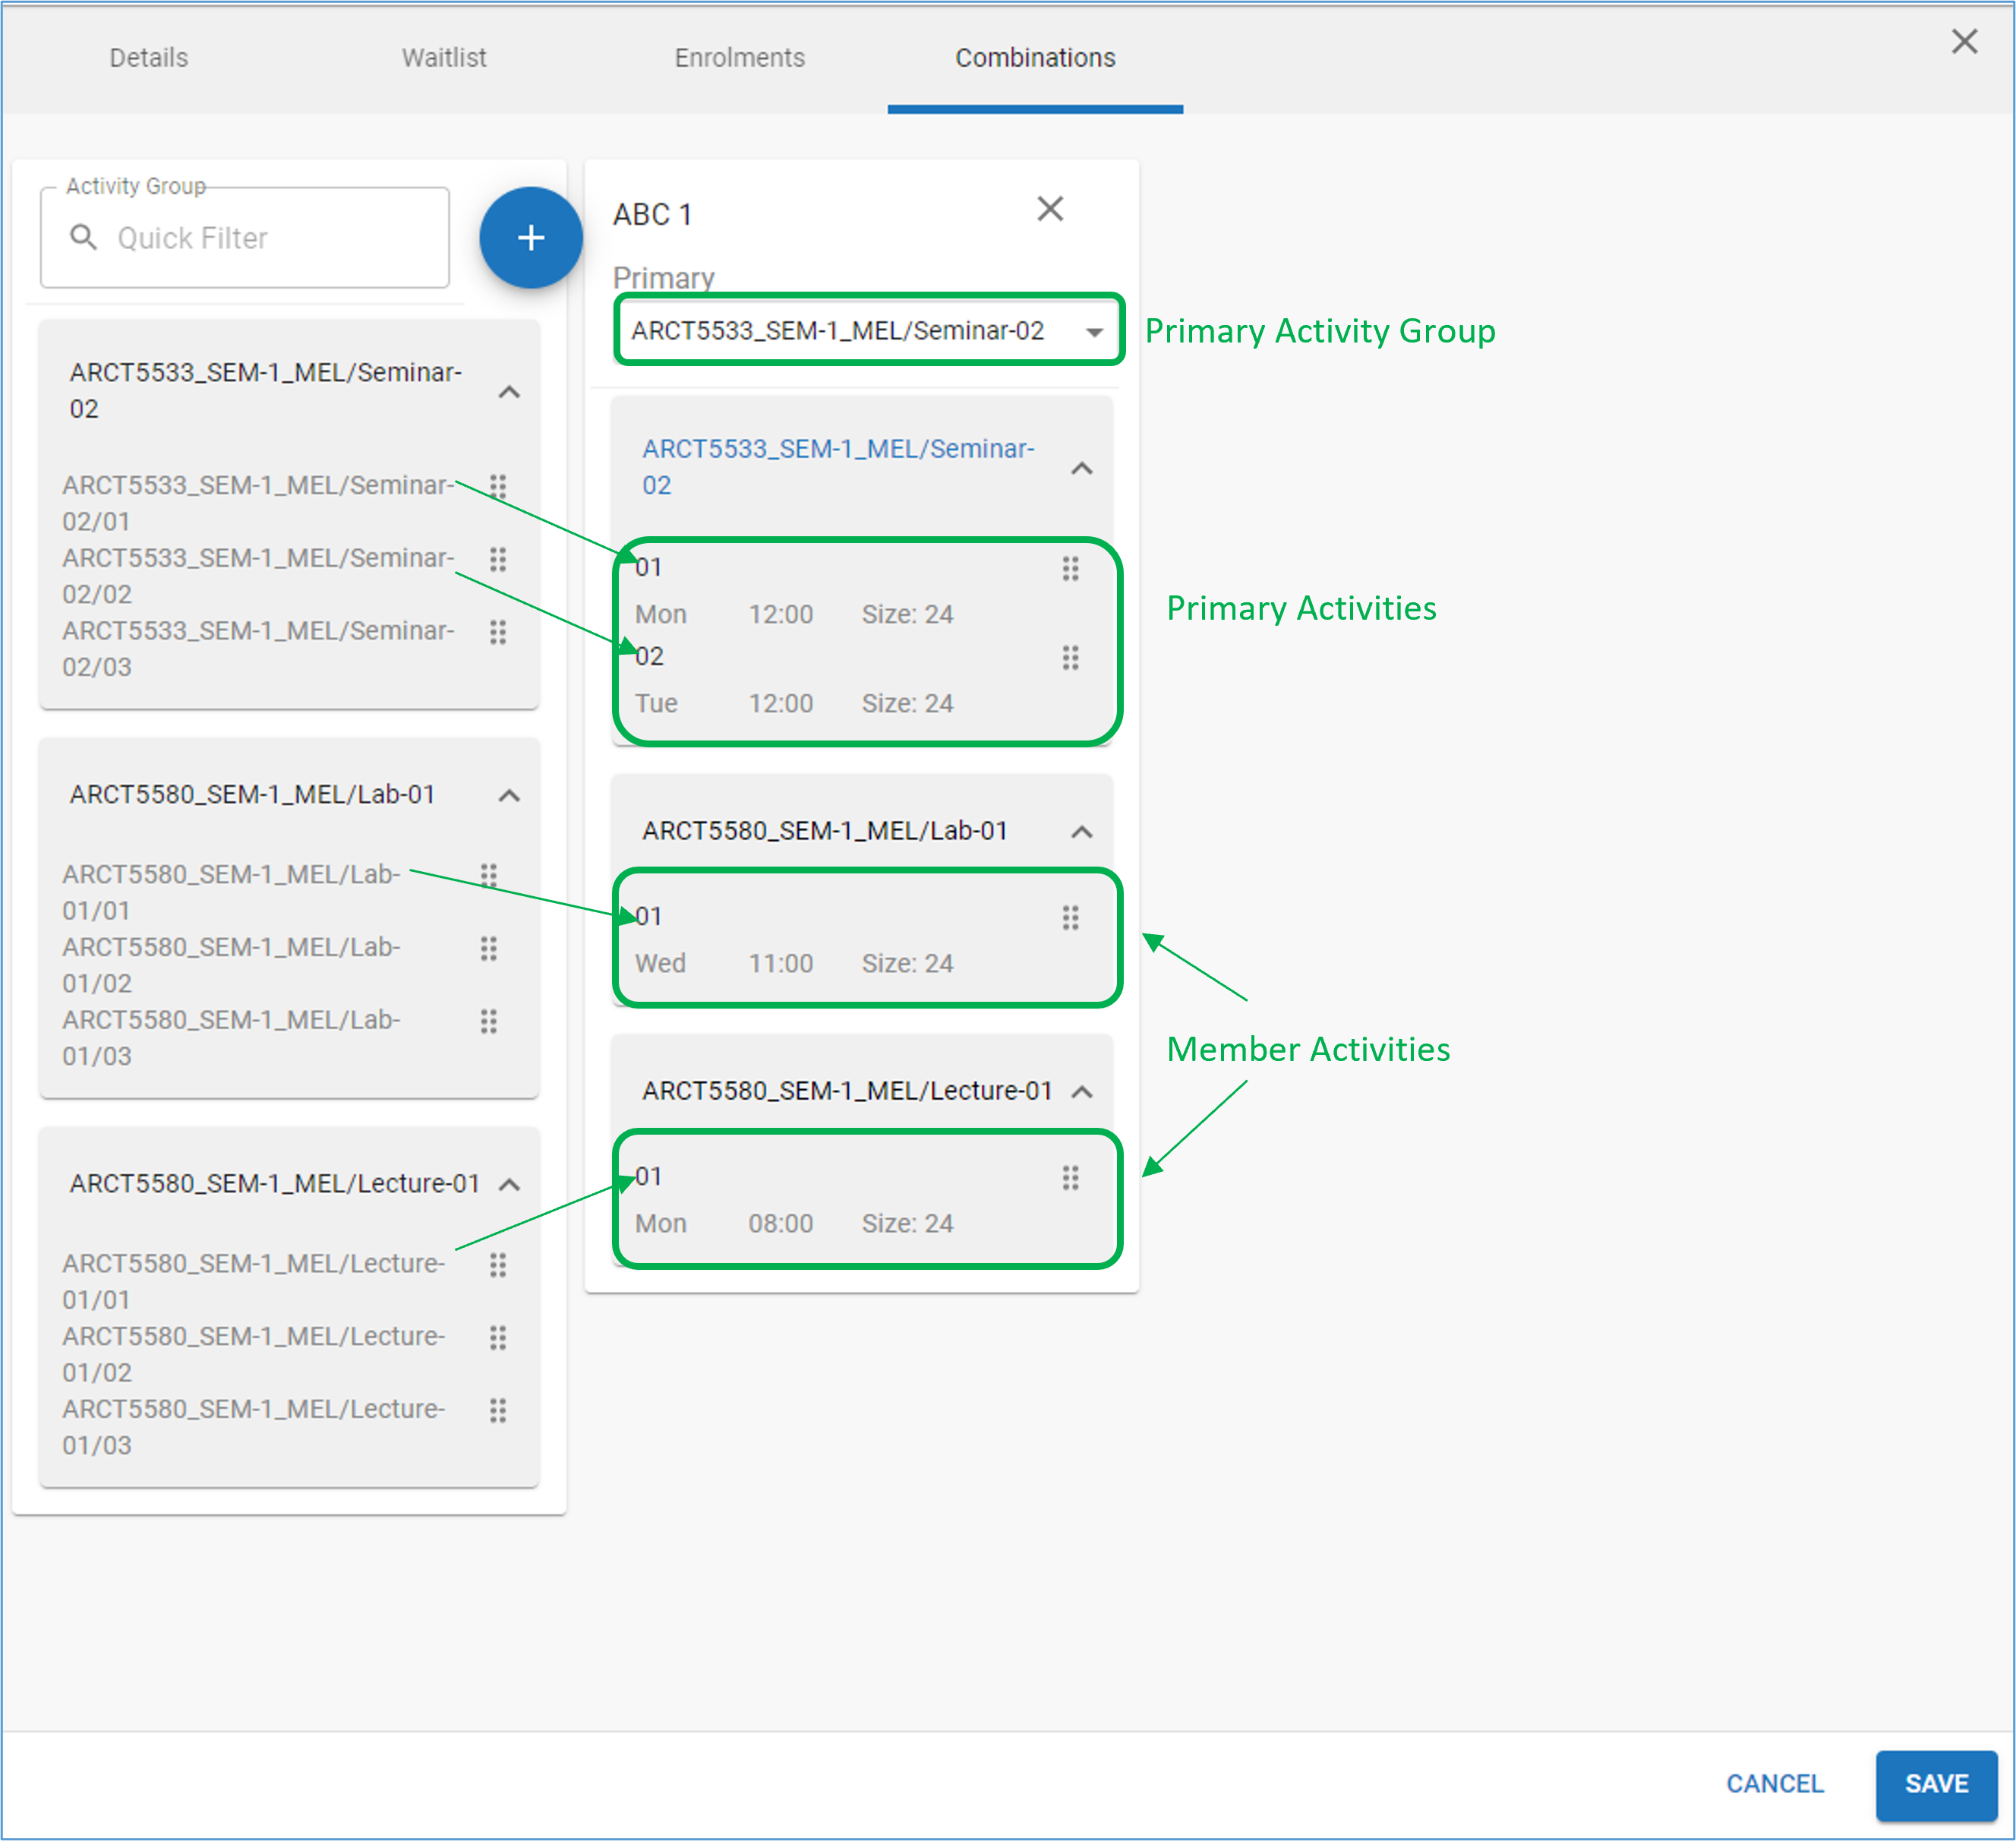Click the search icon in Quick Filter
Screen dimensions: 2016x1841
(84, 238)
